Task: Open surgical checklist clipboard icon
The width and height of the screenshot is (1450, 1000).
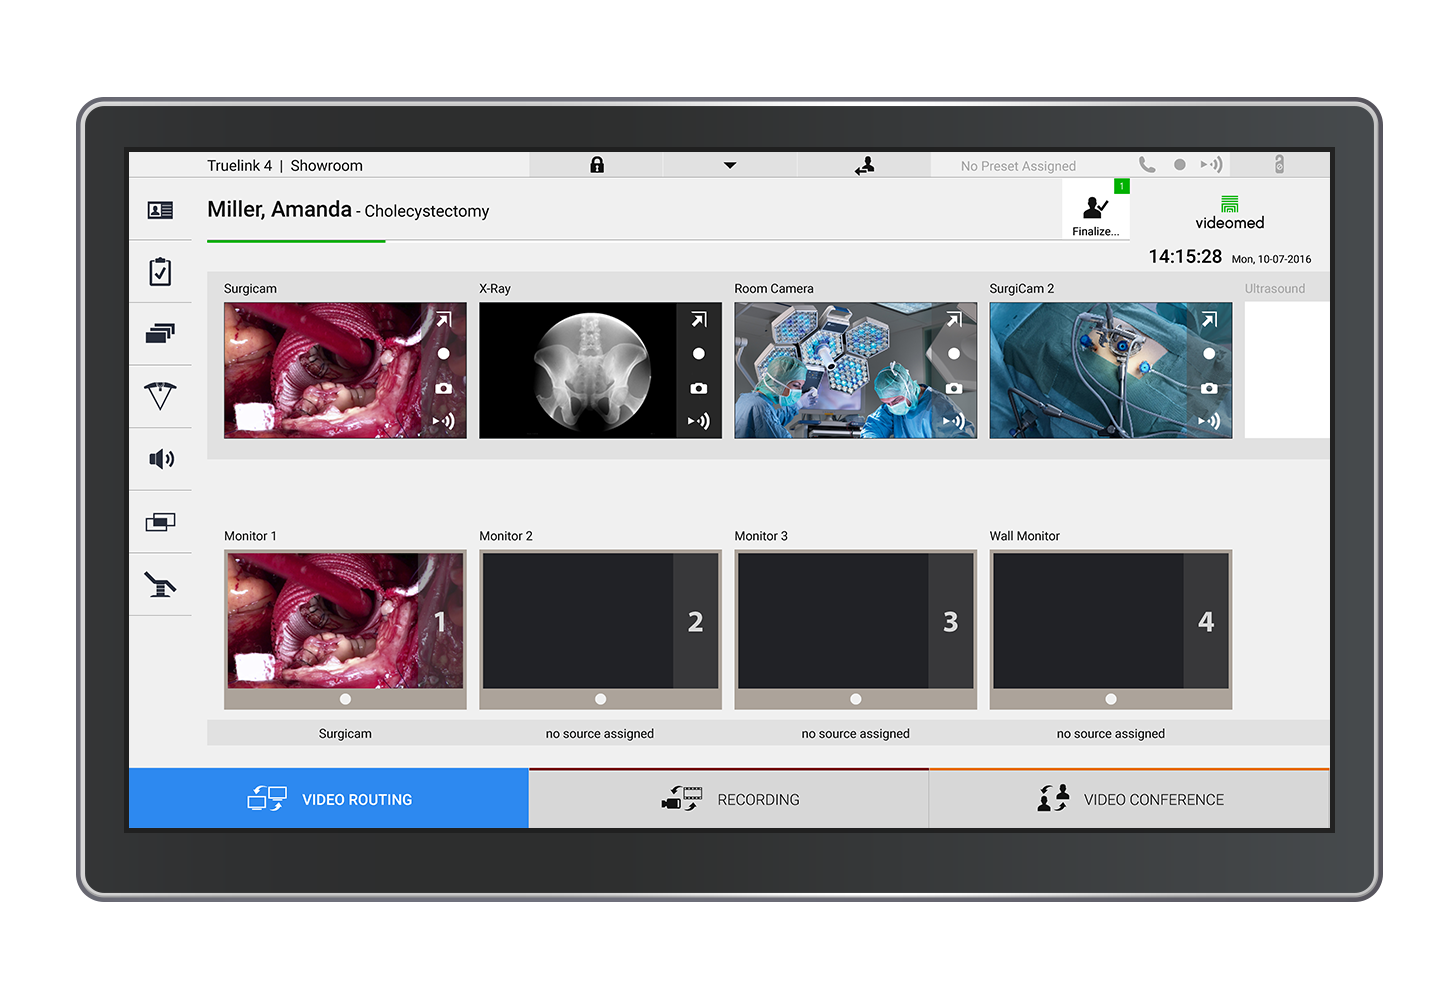Action: tap(160, 272)
